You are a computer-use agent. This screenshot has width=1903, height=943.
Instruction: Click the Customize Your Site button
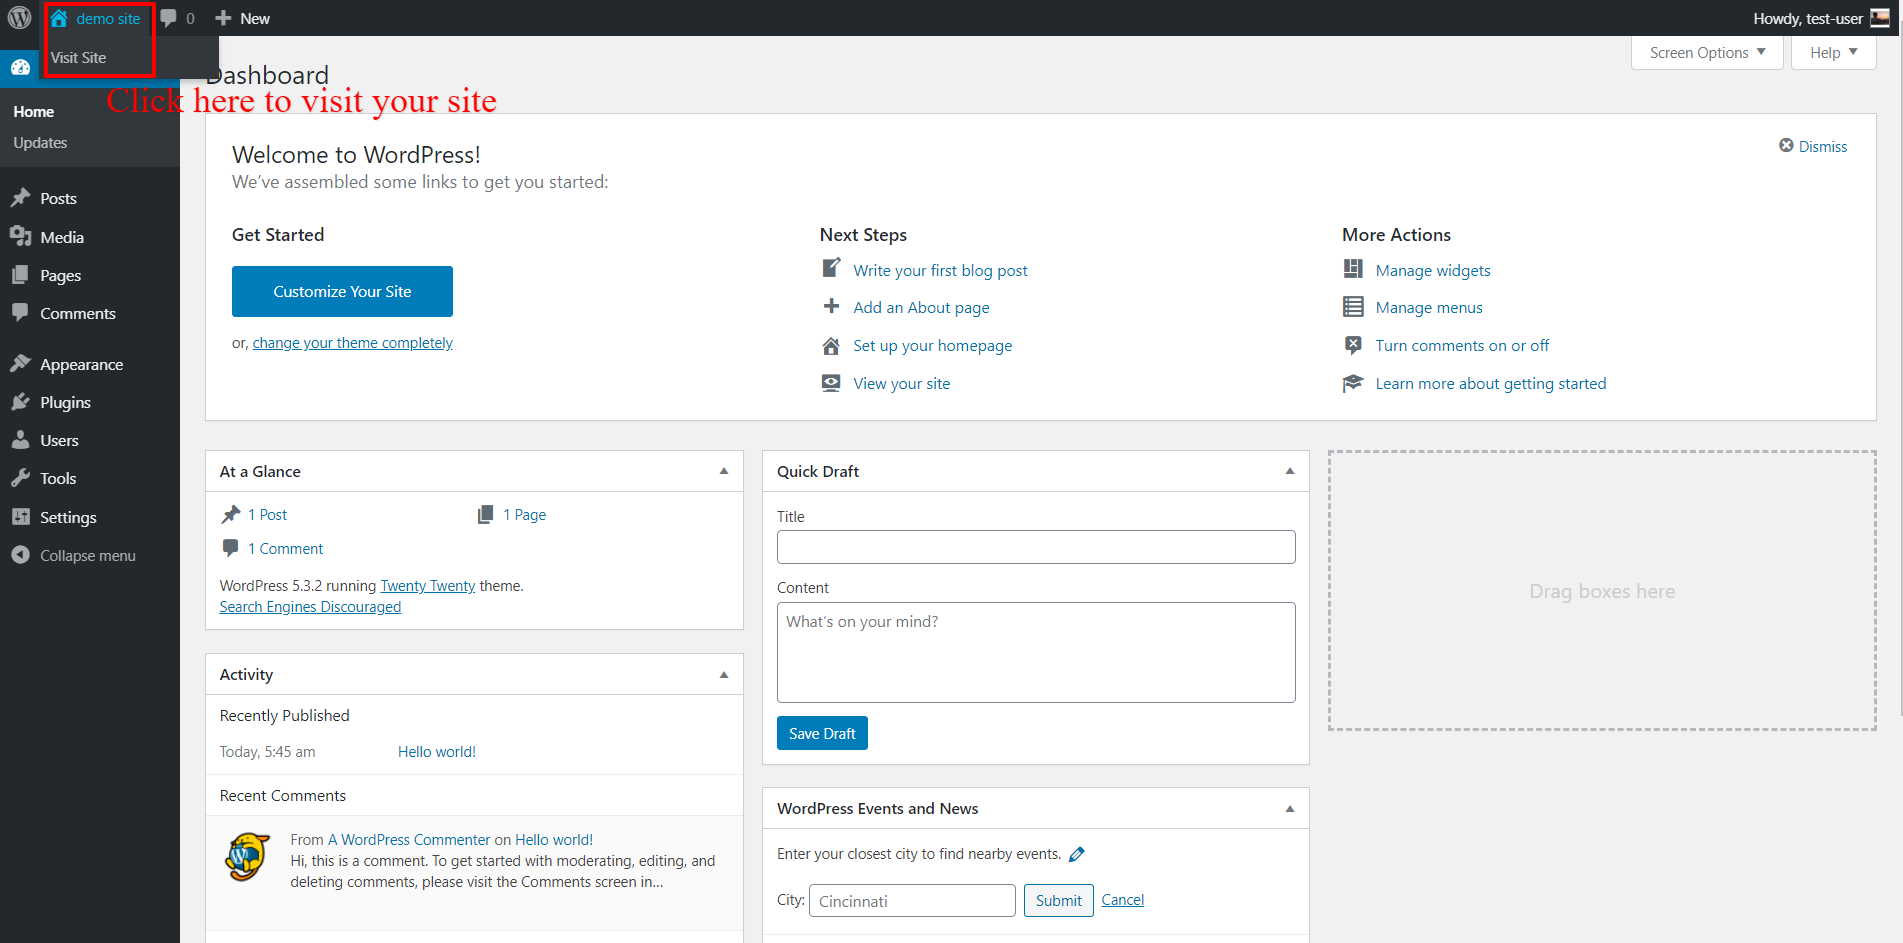click(x=342, y=291)
